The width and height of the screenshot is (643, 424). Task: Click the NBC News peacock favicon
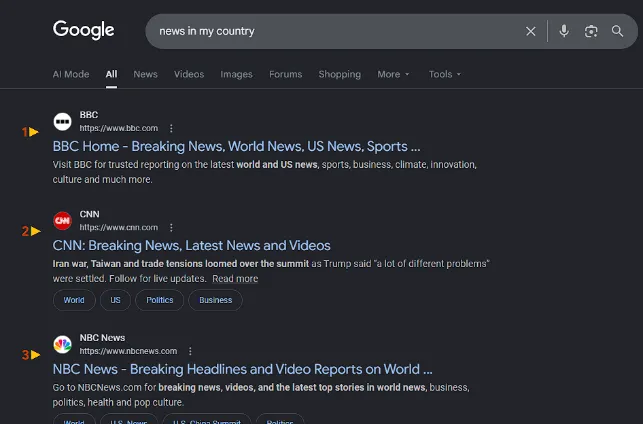pyautogui.click(x=62, y=344)
